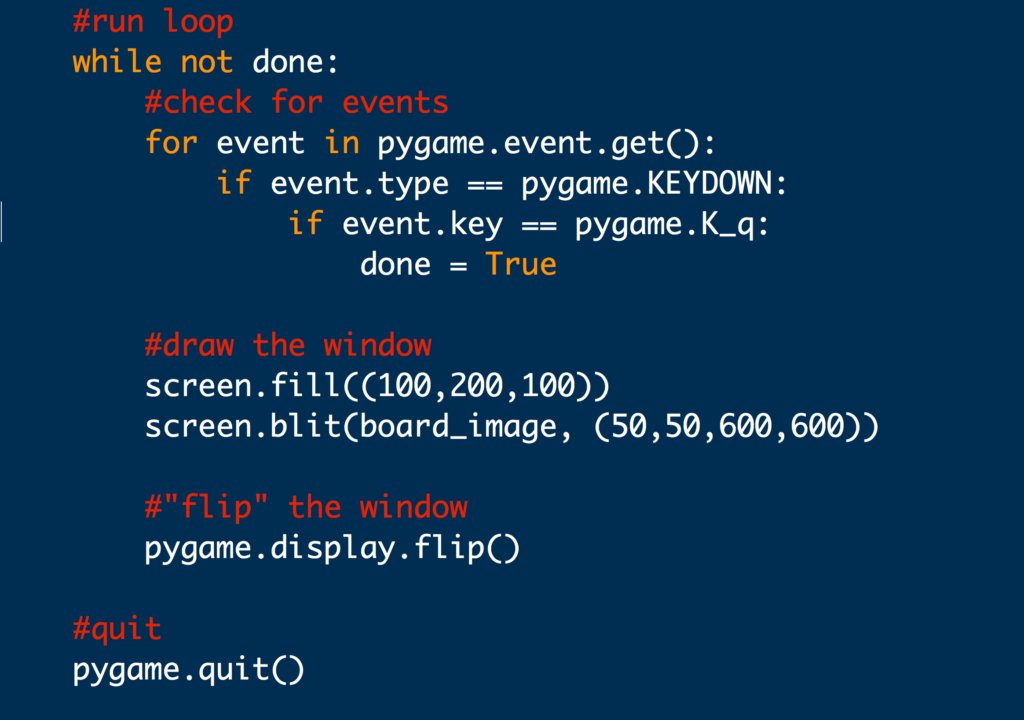1024x720 pixels.
Task: Click 'event.type' in the if statement
Action: (x=360, y=184)
